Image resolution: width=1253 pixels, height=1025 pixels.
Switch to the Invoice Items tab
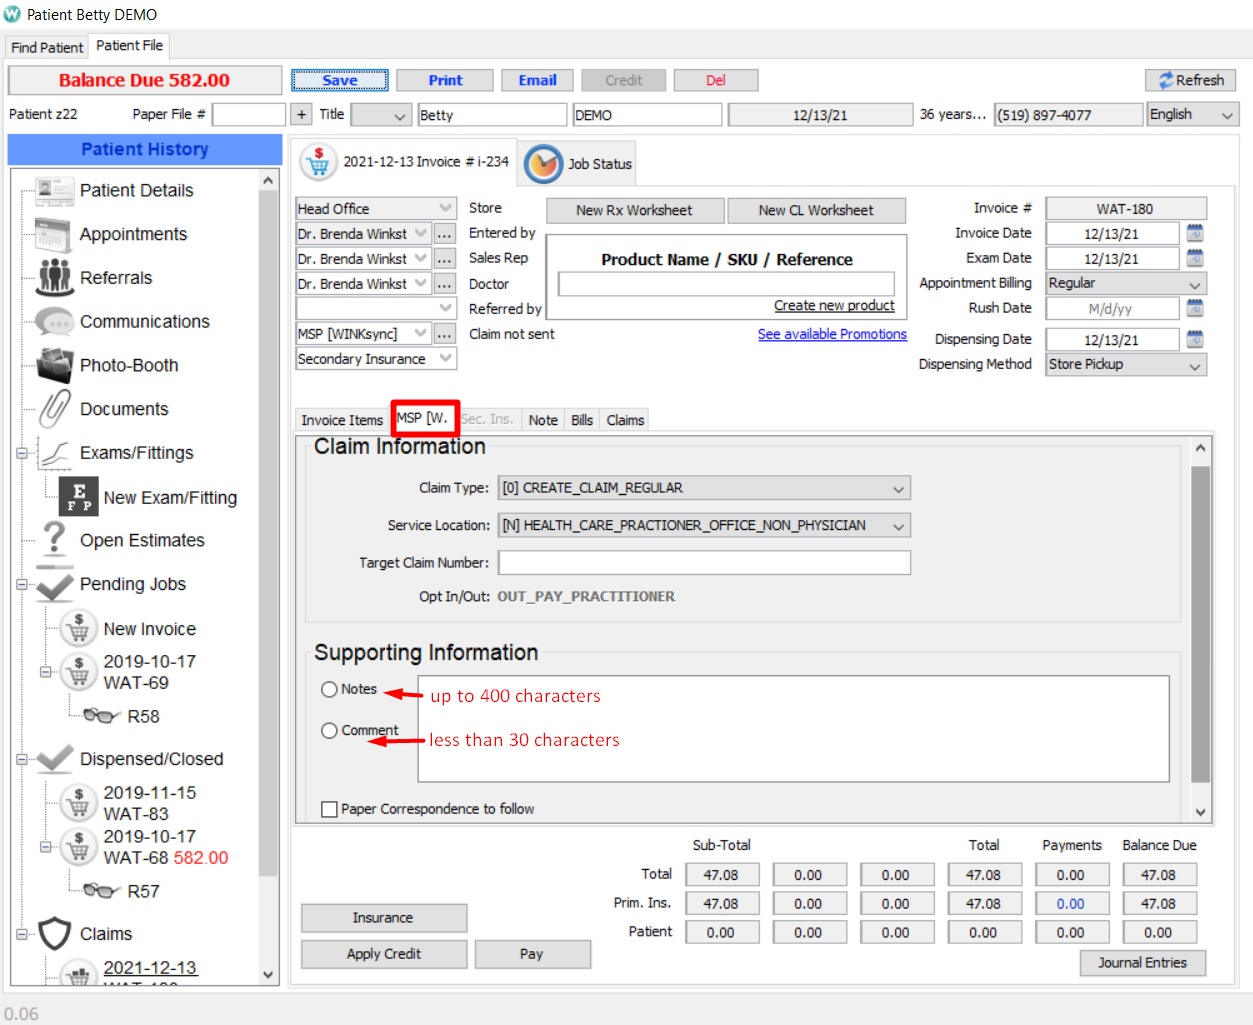[x=341, y=420]
